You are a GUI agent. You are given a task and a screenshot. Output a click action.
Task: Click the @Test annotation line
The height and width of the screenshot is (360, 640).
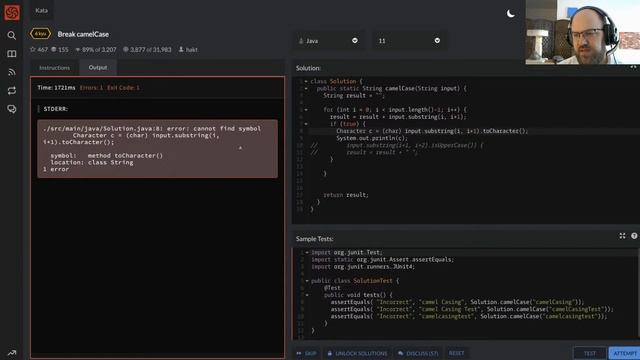[332, 288]
